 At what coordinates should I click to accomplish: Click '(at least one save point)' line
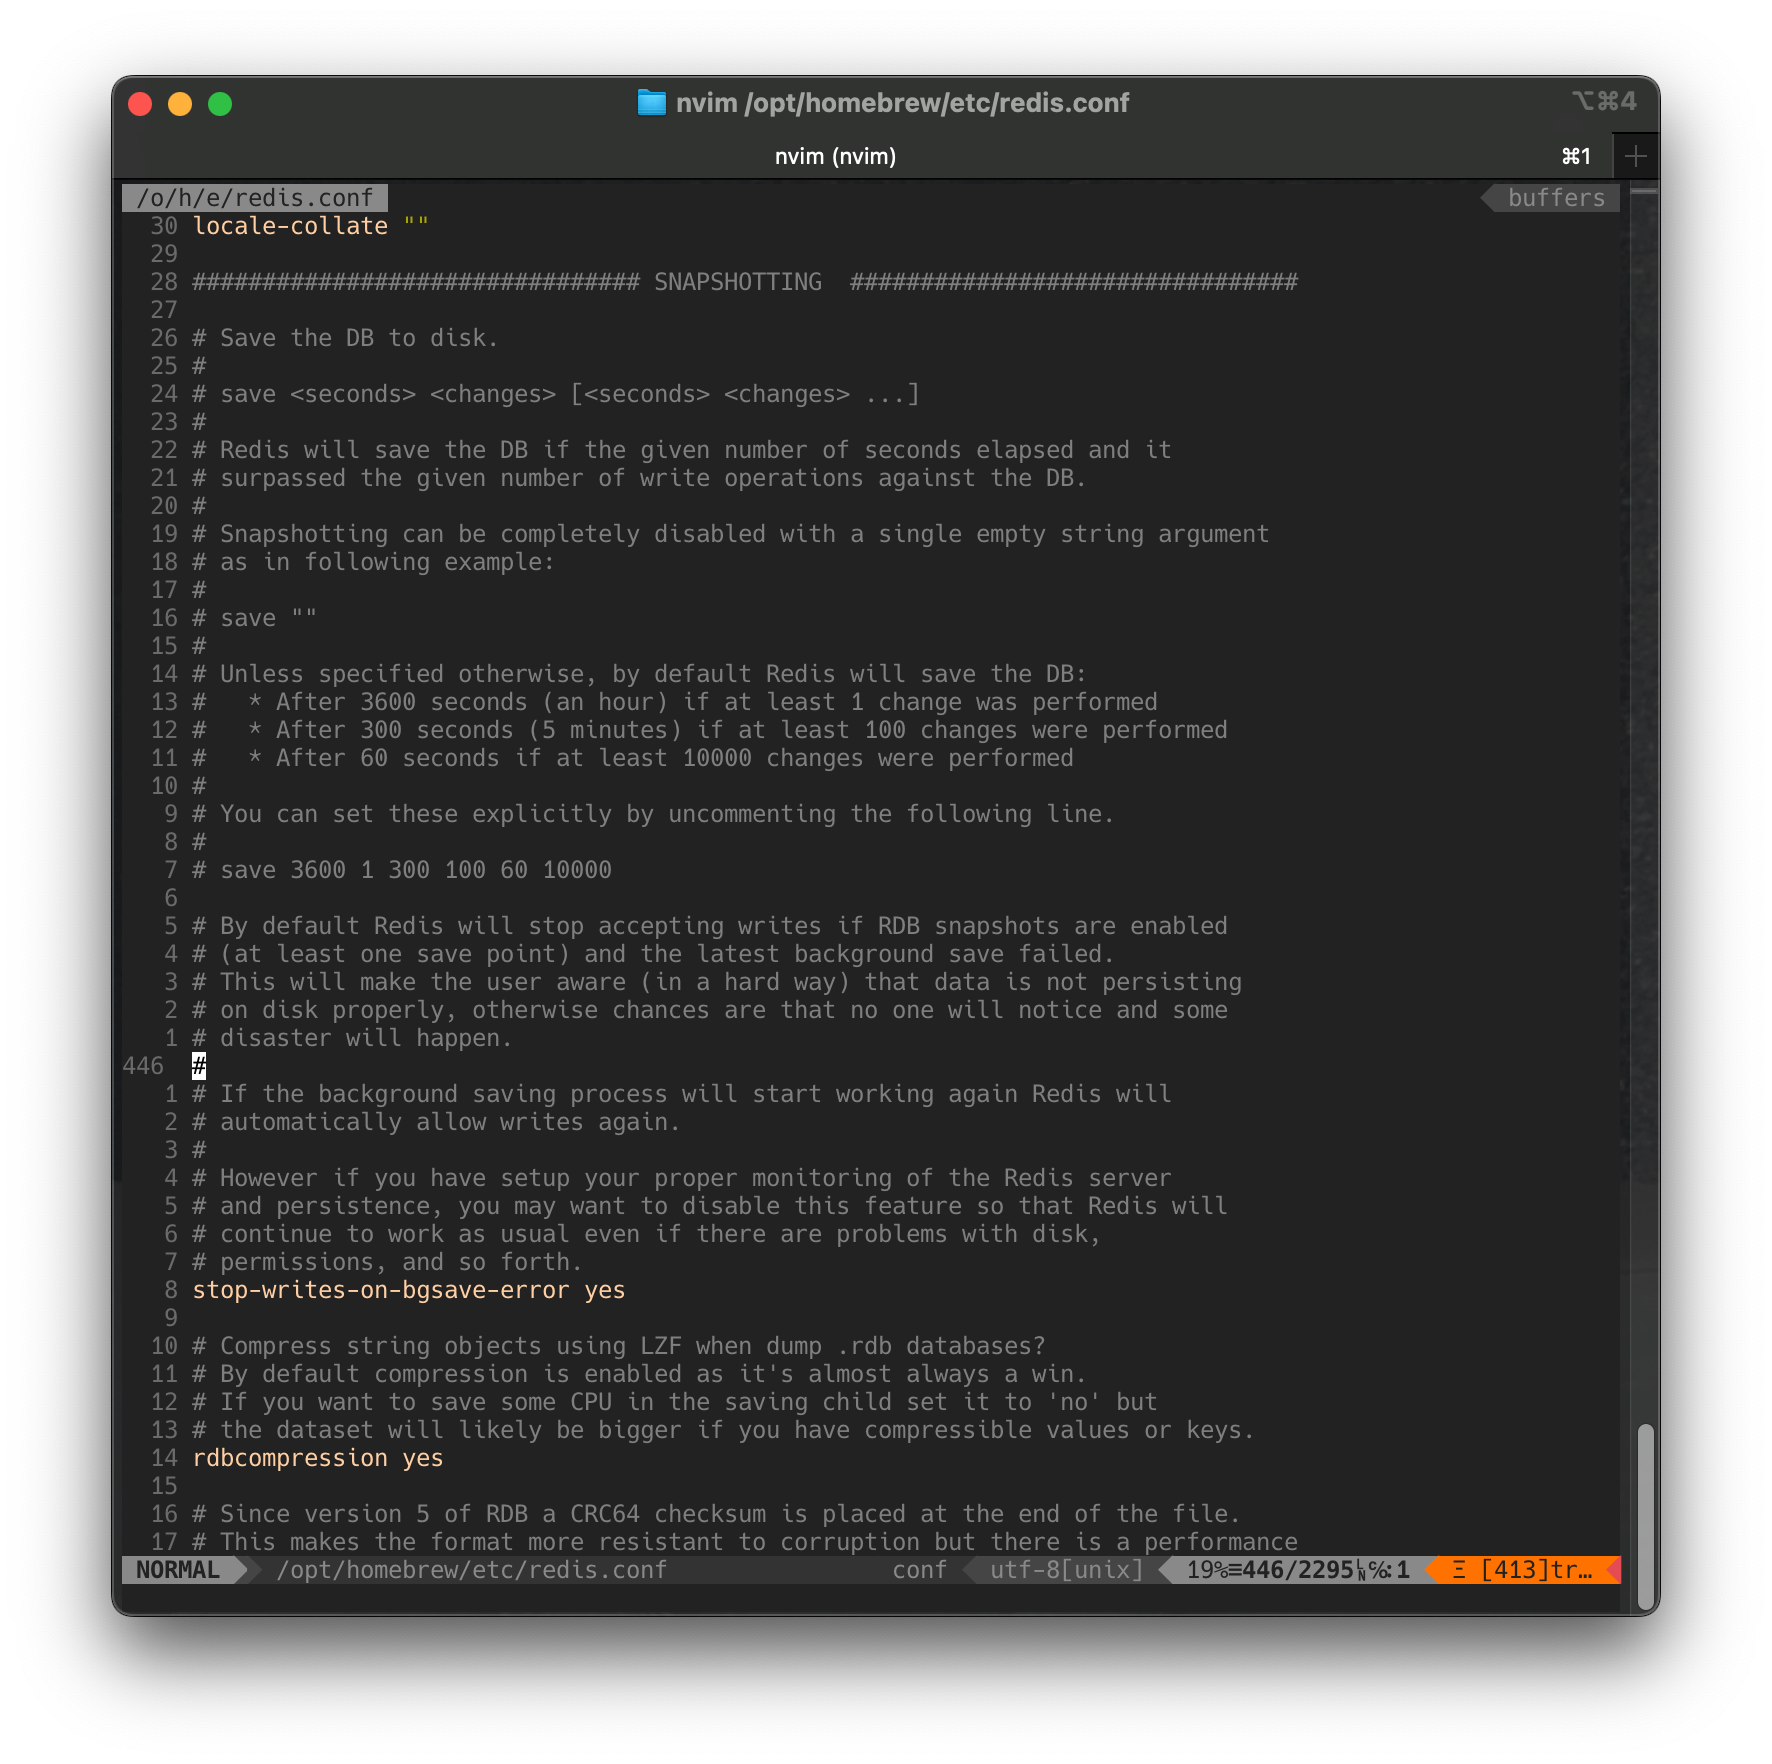coord(653,954)
